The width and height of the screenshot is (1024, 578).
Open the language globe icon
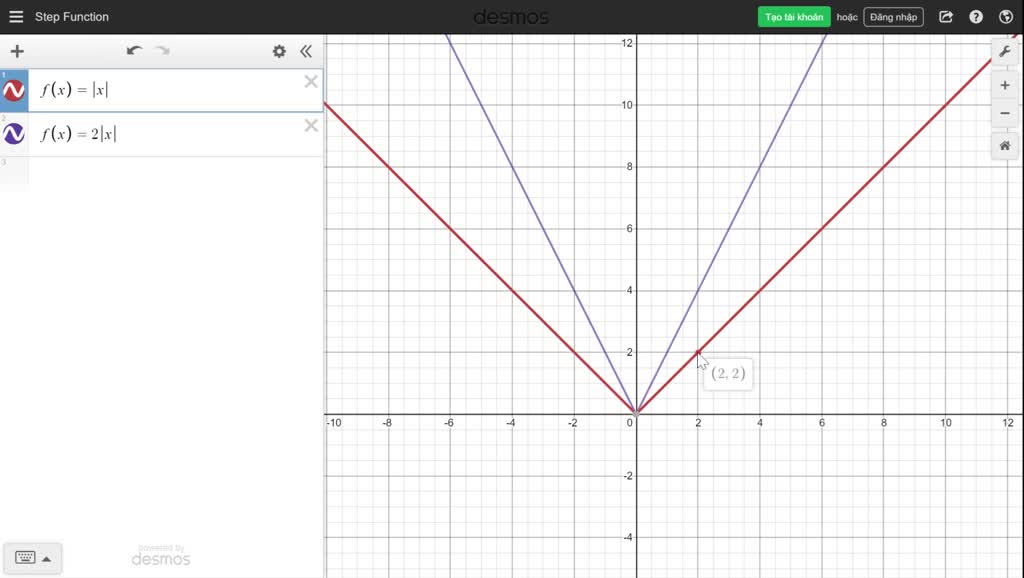(x=1005, y=17)
